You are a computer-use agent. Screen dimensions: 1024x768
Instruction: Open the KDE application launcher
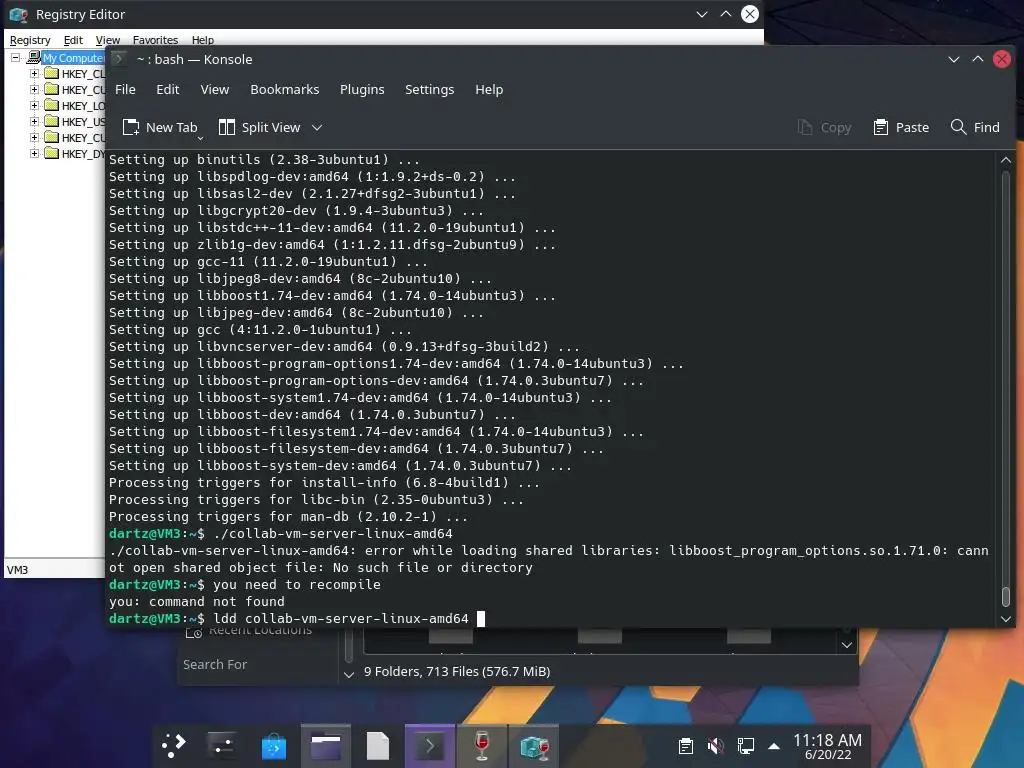coord(174,745)
